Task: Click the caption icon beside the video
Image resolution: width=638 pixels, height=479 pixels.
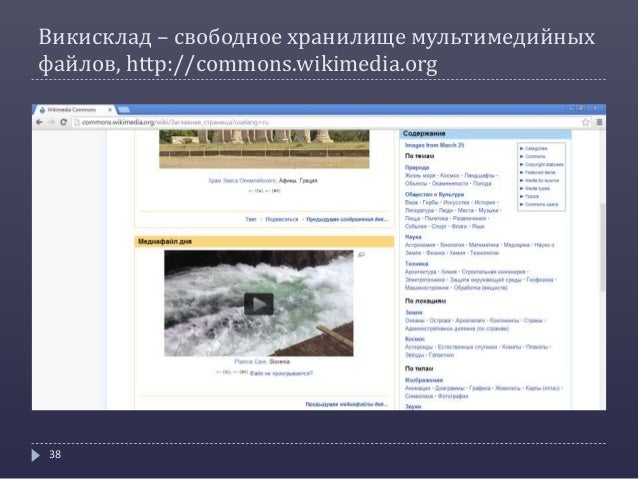Action: tap(361, 255)
